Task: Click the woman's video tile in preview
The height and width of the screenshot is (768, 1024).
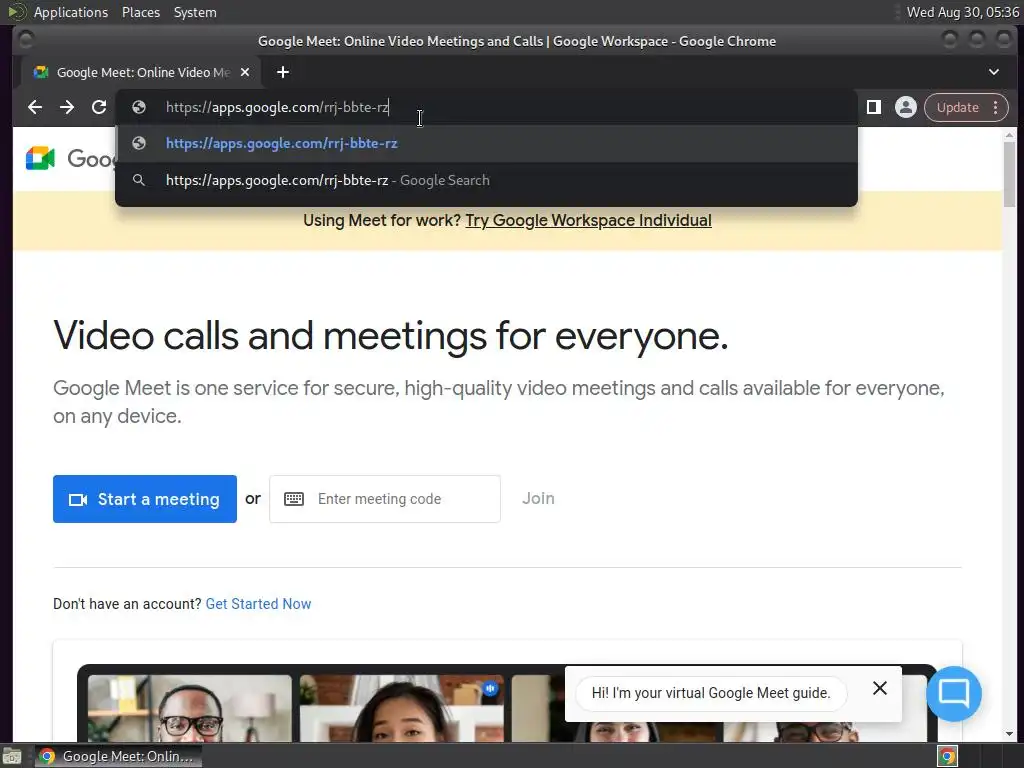Action: point(402,709)
